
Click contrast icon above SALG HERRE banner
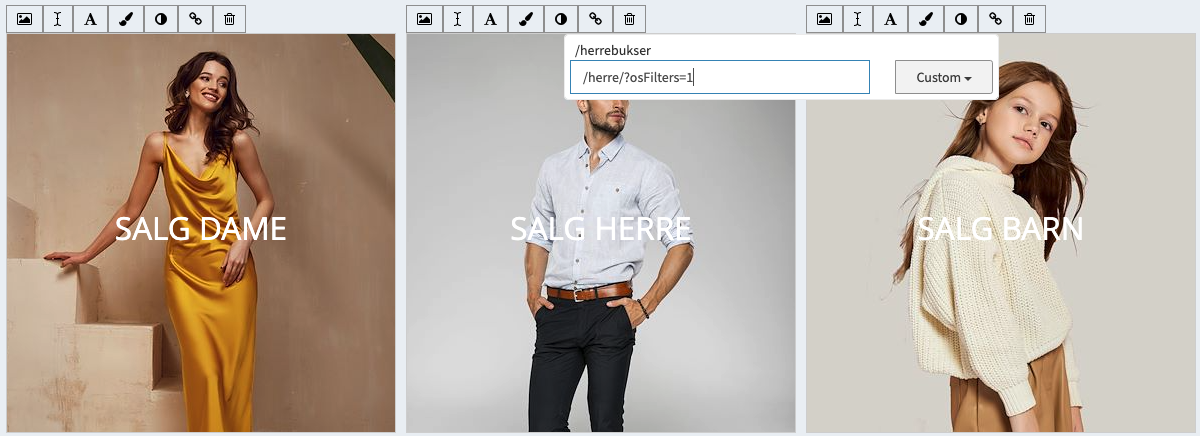click(561, 19)
